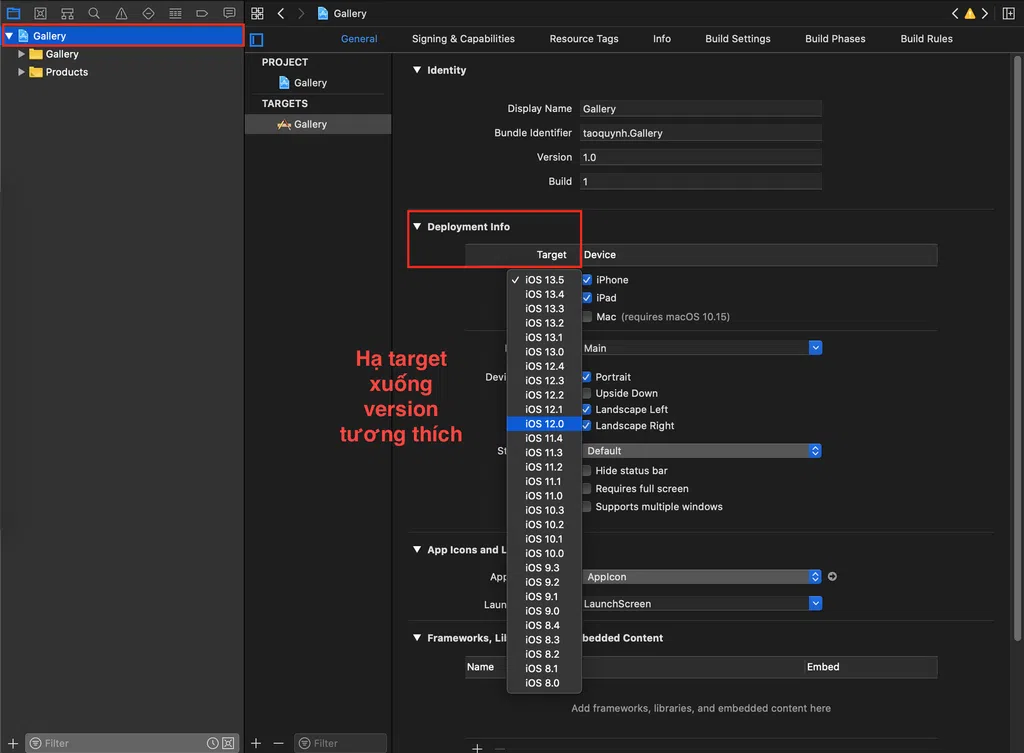1024x753 pixels.
Task: Click the Display Name field
Action: coord(701,108)
